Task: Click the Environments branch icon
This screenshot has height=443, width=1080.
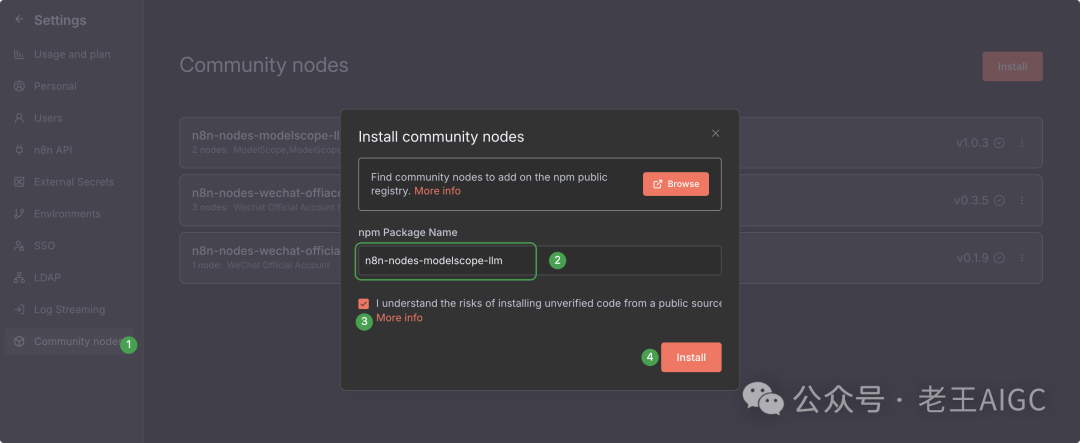Action: pos(19,214)
